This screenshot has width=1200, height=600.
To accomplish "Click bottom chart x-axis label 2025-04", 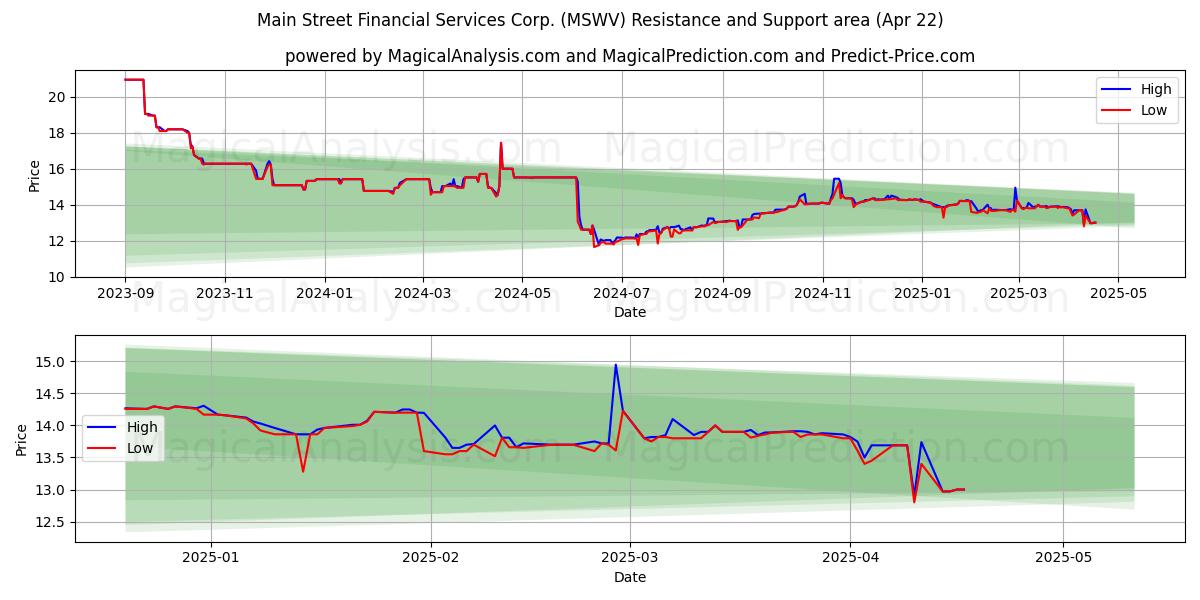I will coord(850,560).
